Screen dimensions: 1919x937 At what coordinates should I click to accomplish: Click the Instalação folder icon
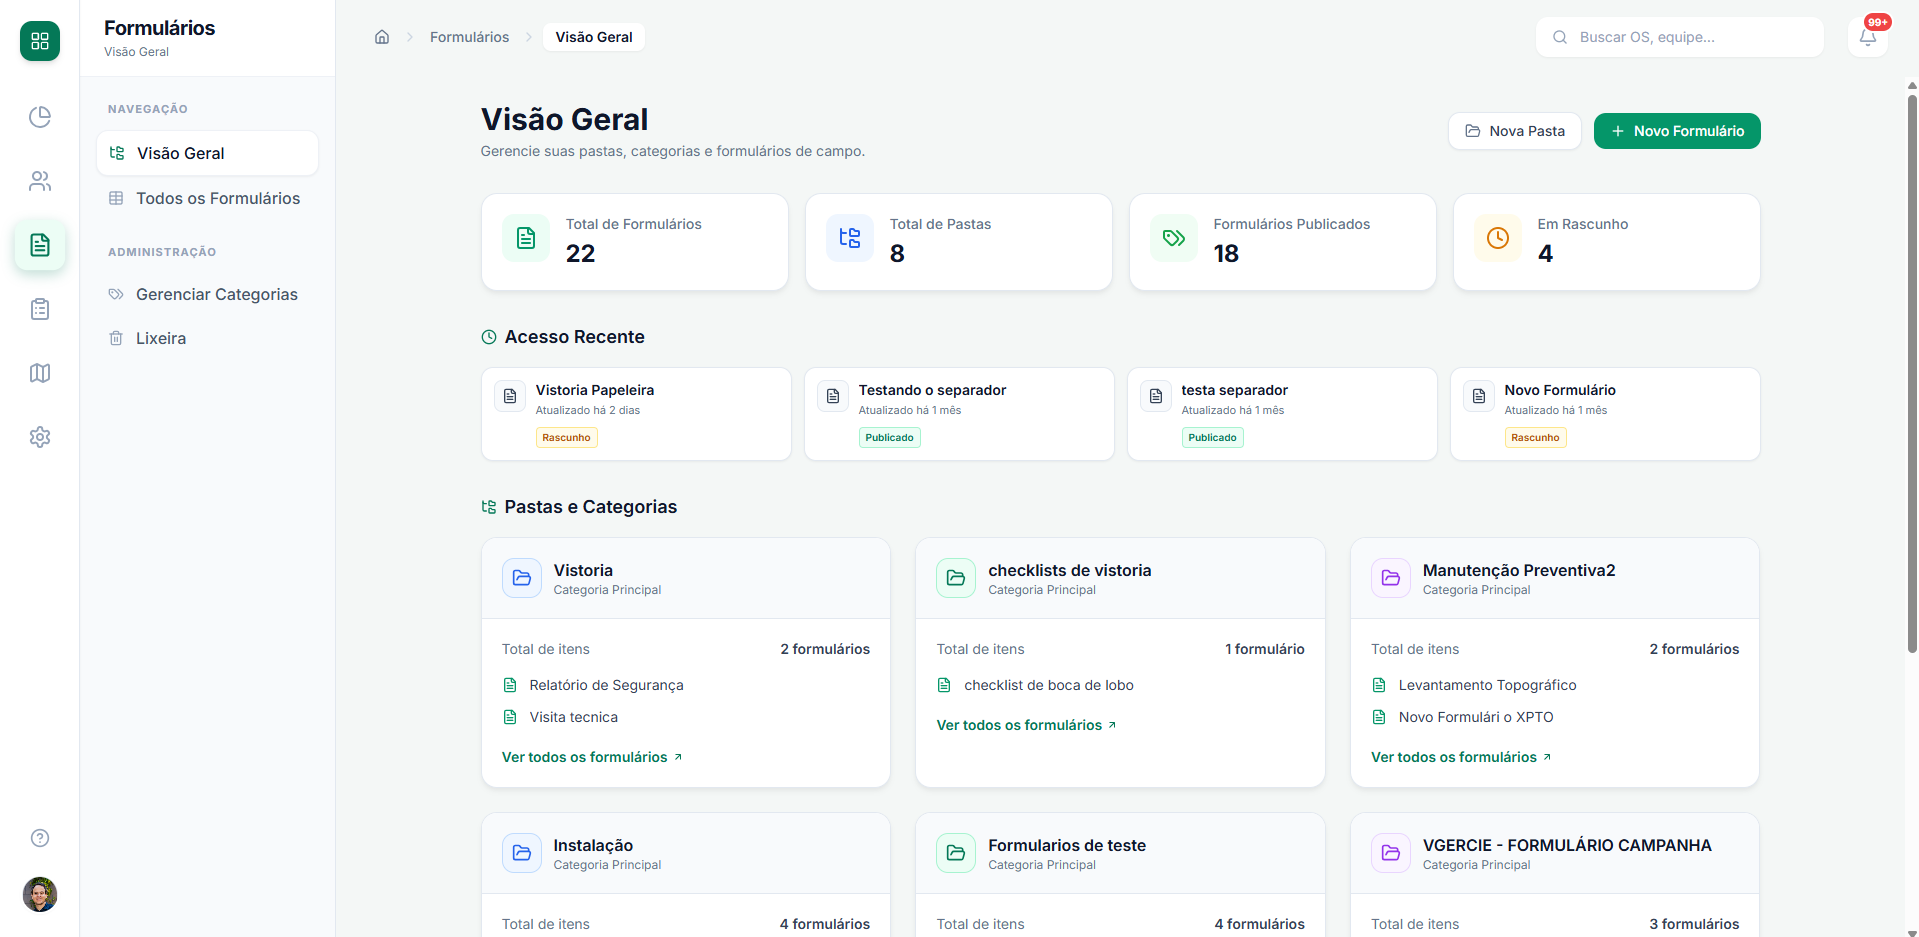click(522, 853)
